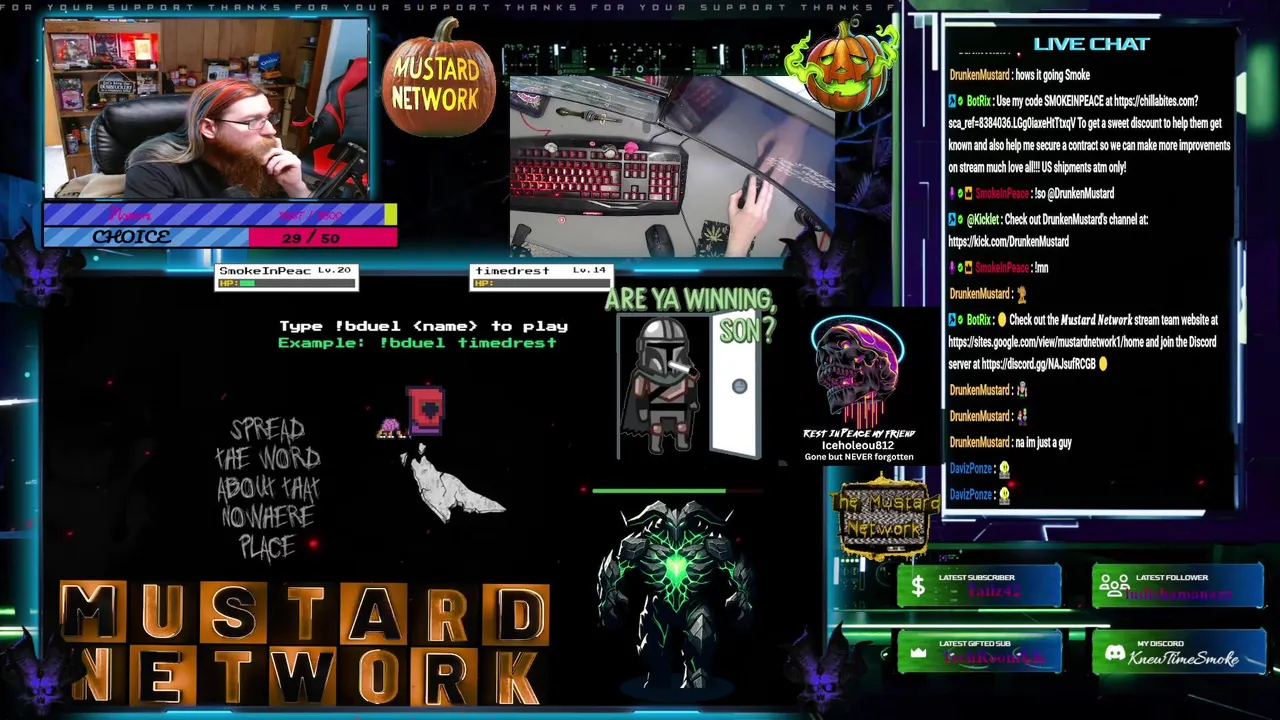Click the Mustard Network pumpkin logo
This screenshot has height=720, width=1280.
click(x=438, y=80)
